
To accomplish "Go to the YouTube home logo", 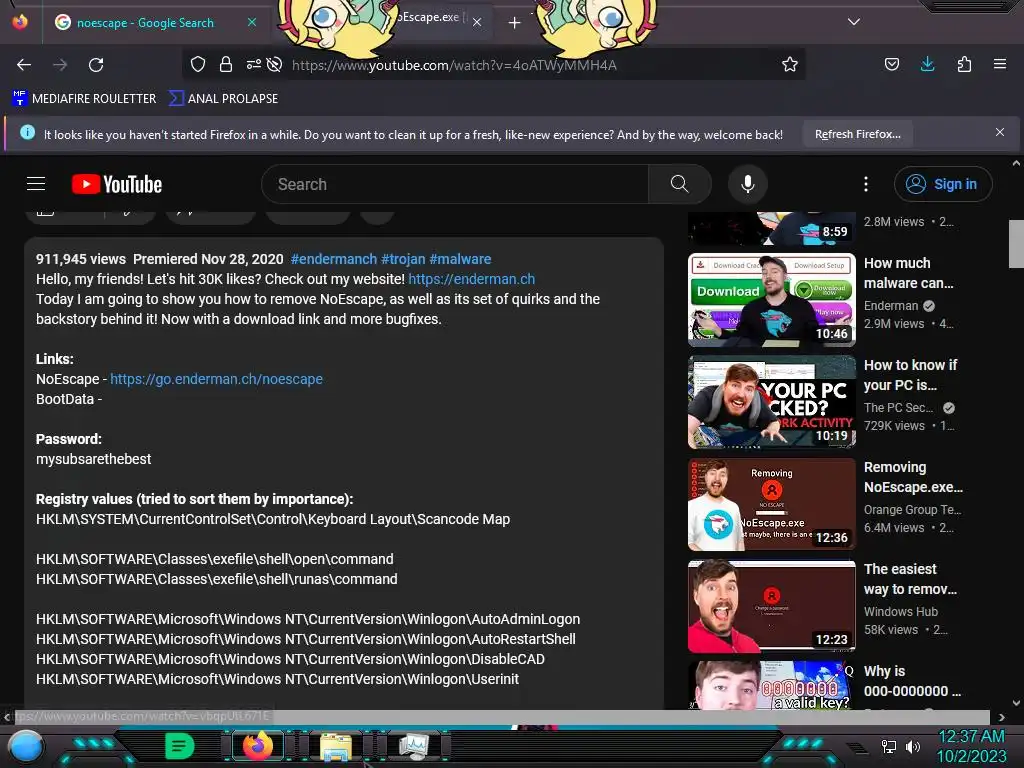I will [117, 184].
